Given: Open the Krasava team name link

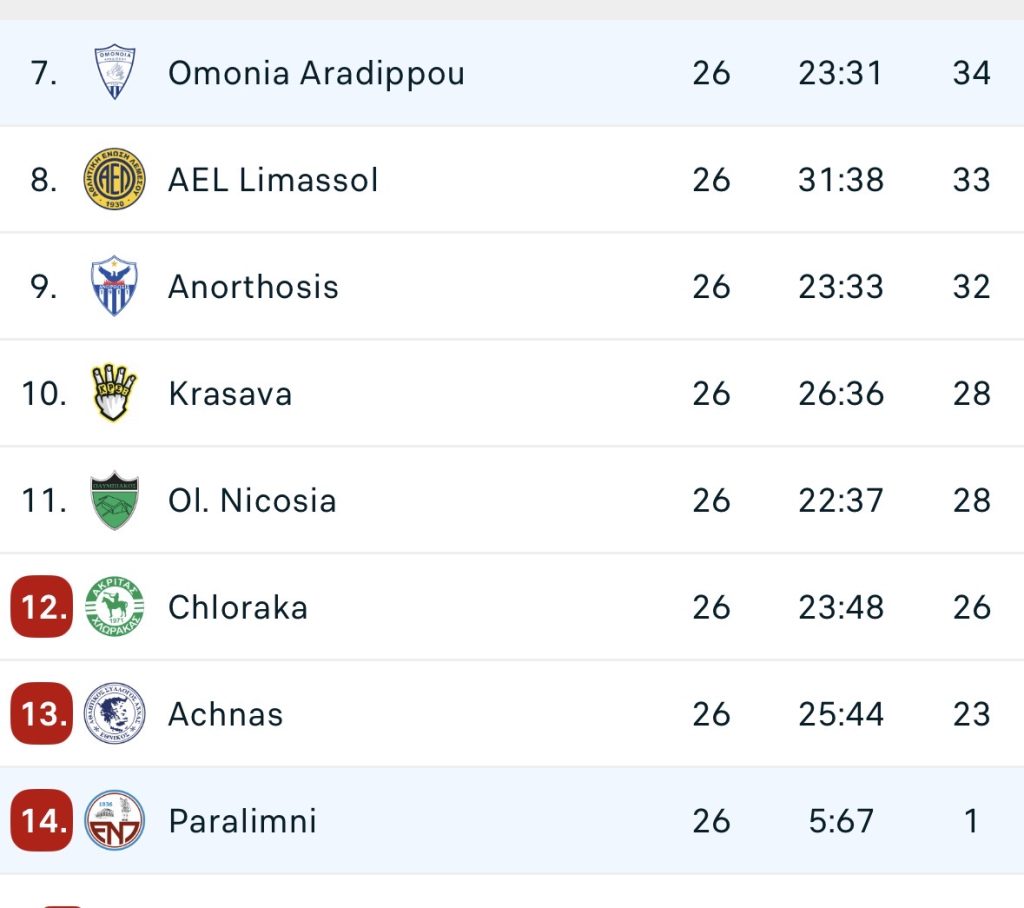Looking at the screenshot, I should [230, 394].
